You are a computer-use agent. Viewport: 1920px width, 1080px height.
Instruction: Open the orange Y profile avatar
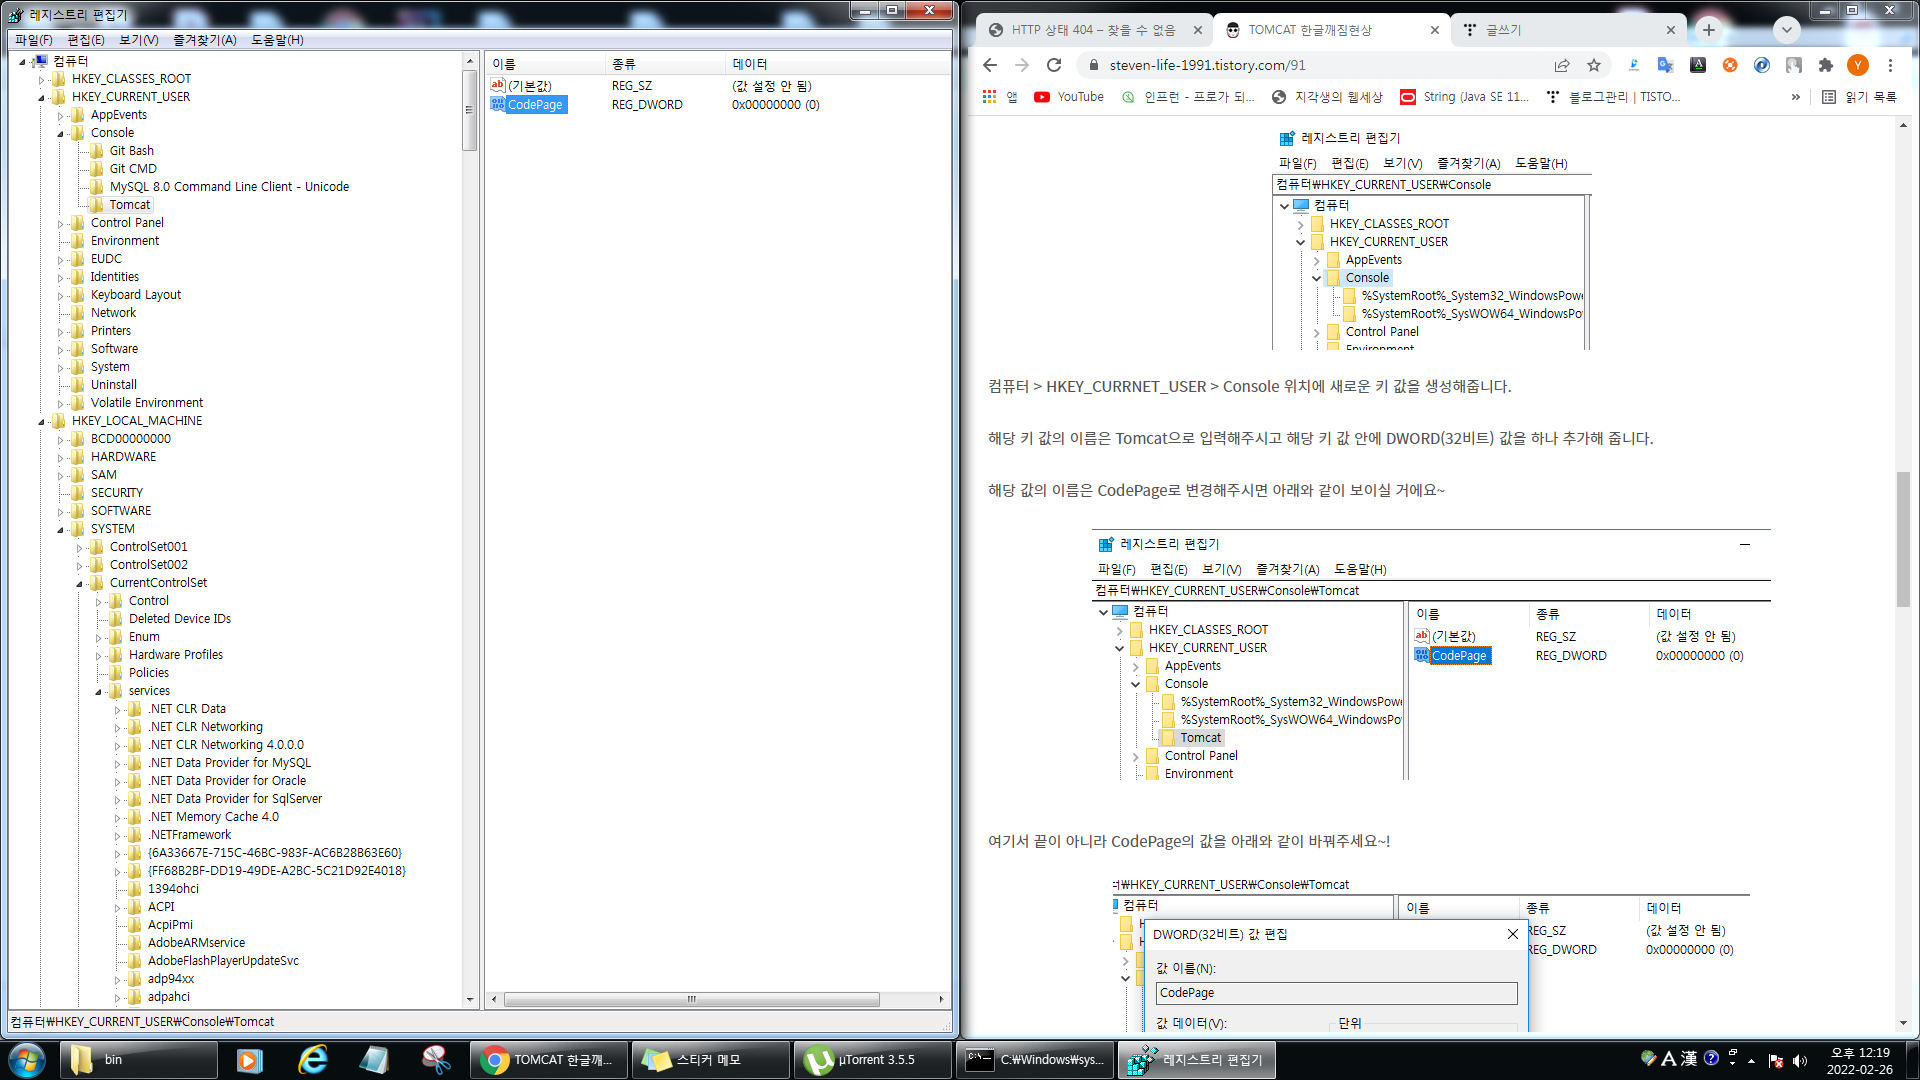click(1858, 65)
